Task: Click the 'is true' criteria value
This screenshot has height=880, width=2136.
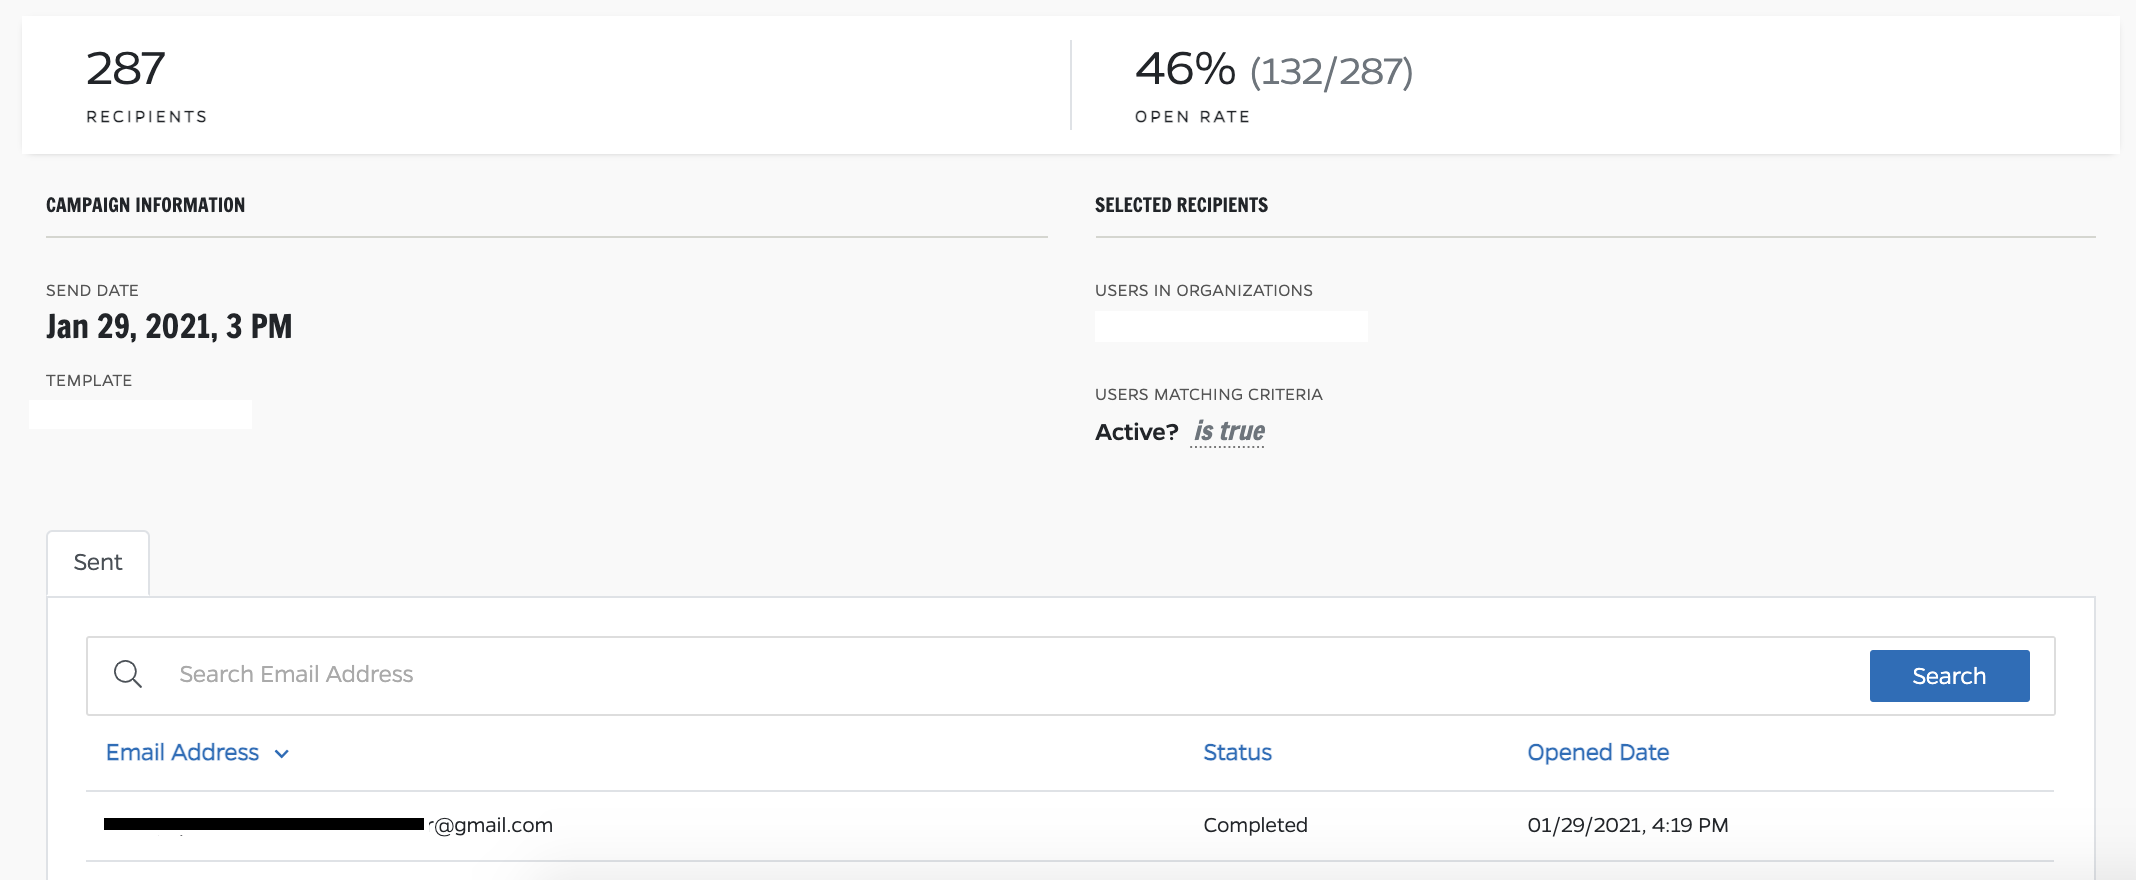Action: click(1229, 432)
